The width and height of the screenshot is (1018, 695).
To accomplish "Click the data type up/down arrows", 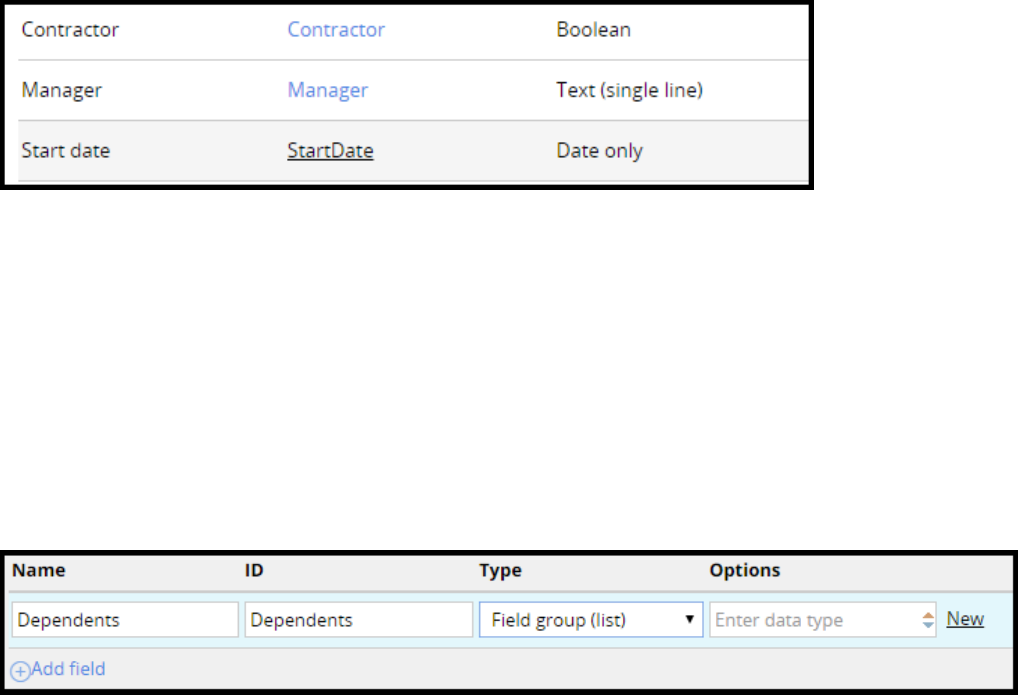I will click(929, 620).
